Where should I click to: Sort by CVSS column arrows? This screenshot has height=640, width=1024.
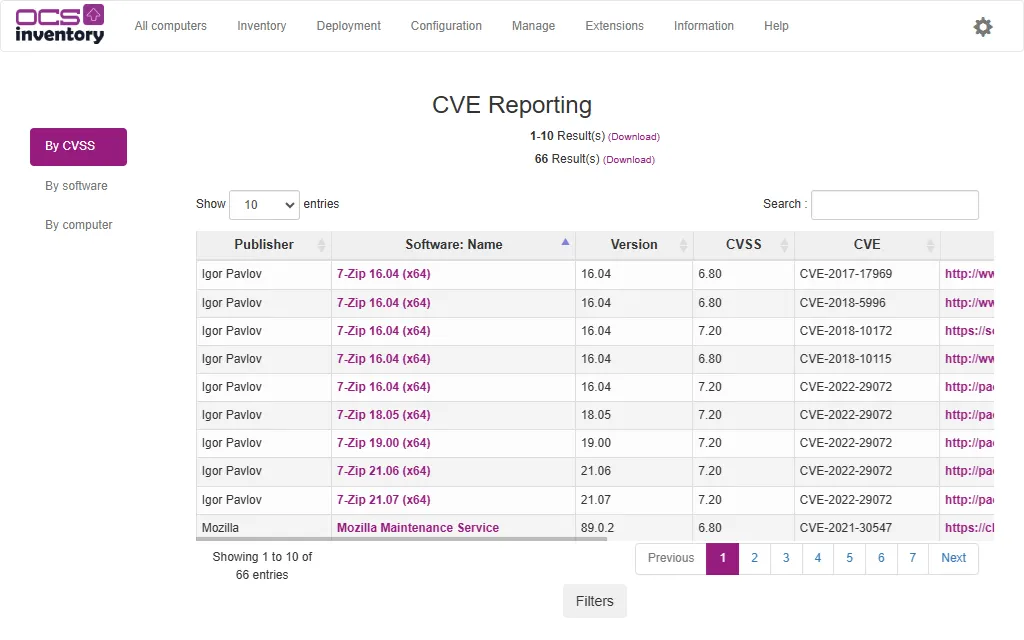(784, 245)
